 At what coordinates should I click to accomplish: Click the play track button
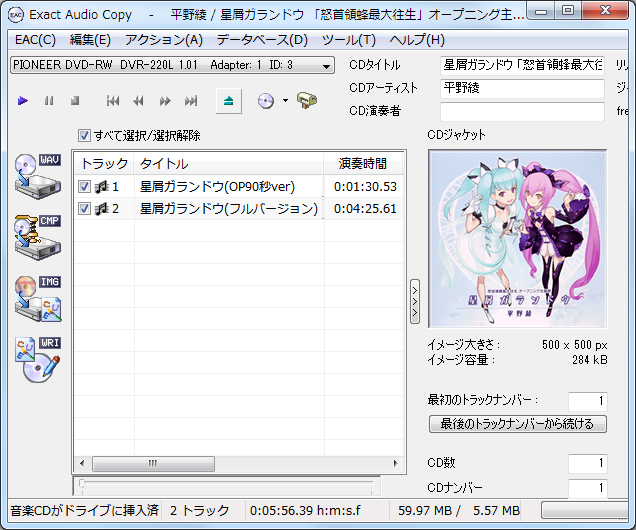tap(23, 101)
